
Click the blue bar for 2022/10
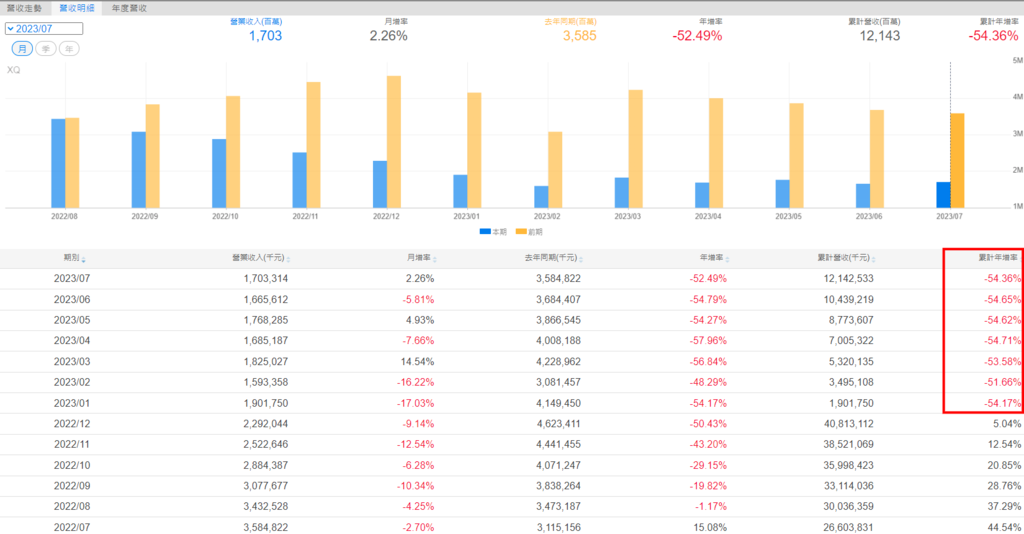[x=219, y=174]
